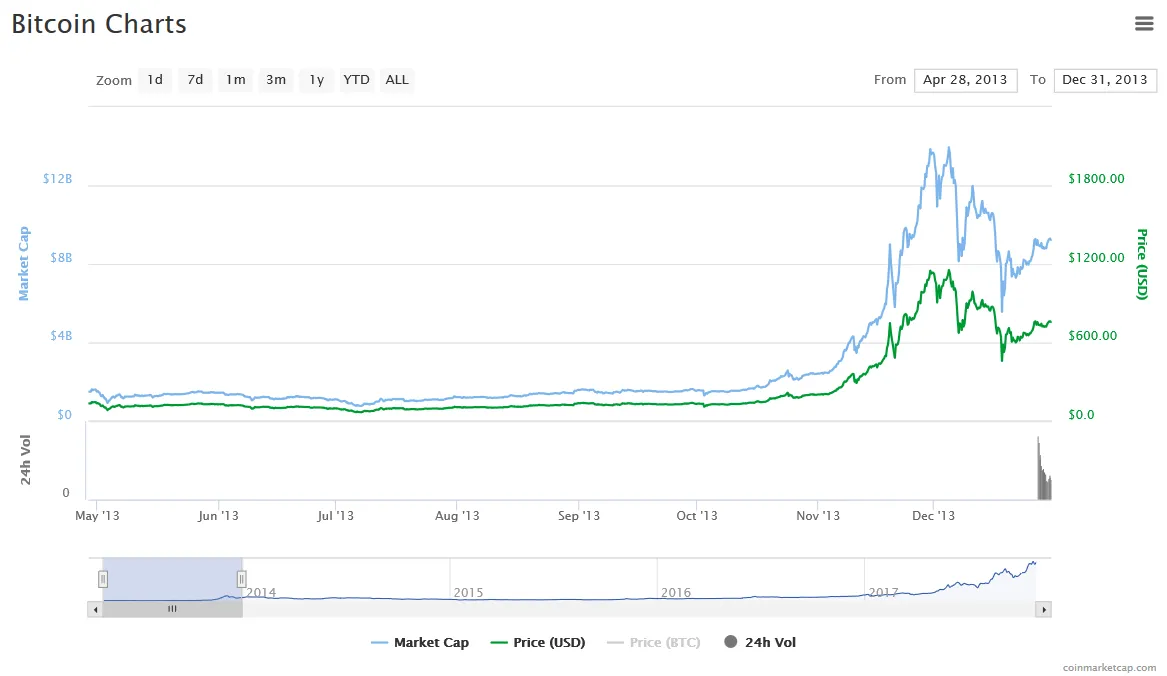Viewport: 1167px width, 676px height.
Task: Toggle the Market Cap series legend
Action: tap(421, 642)
